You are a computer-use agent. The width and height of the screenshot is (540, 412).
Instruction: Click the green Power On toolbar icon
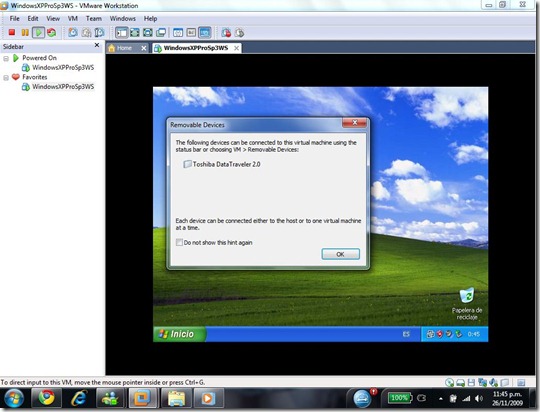(x=38, y=32)
